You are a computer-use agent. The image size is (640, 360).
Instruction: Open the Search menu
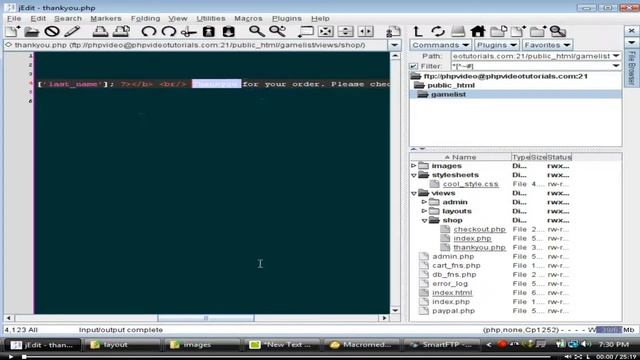[68, 18]
